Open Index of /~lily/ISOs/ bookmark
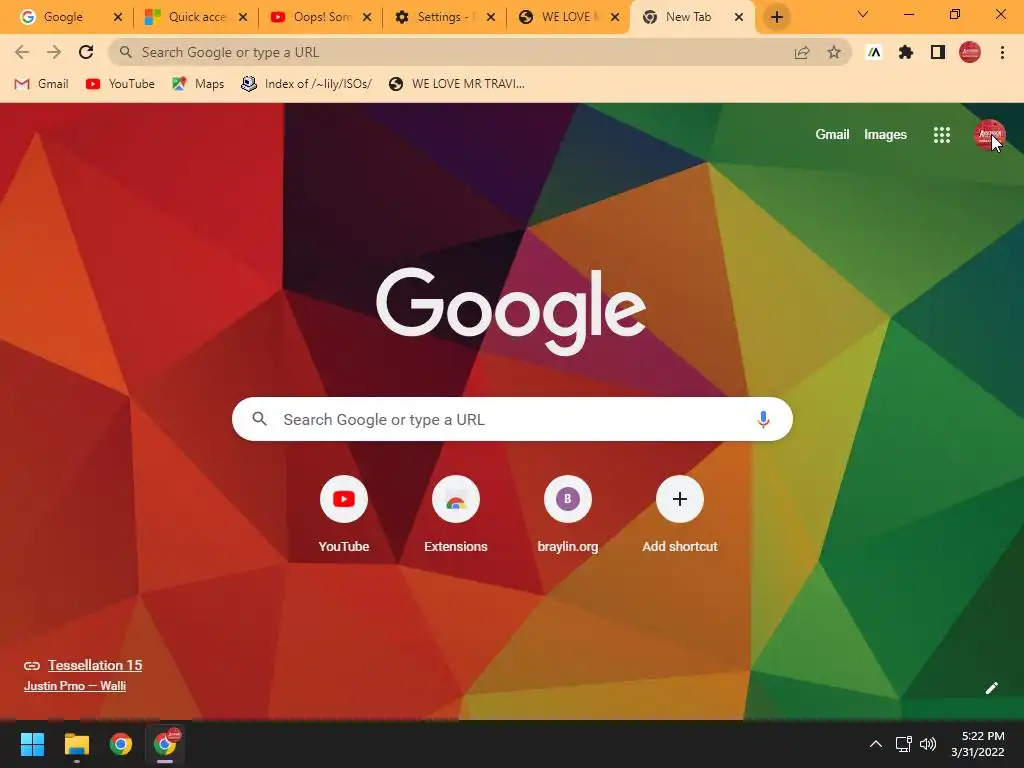 tap(306, 84)
